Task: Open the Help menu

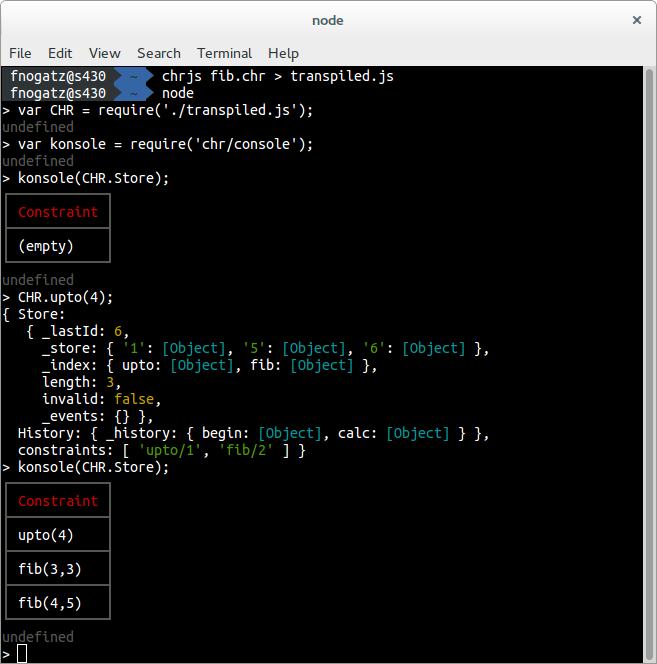Action: click(283, 53)
